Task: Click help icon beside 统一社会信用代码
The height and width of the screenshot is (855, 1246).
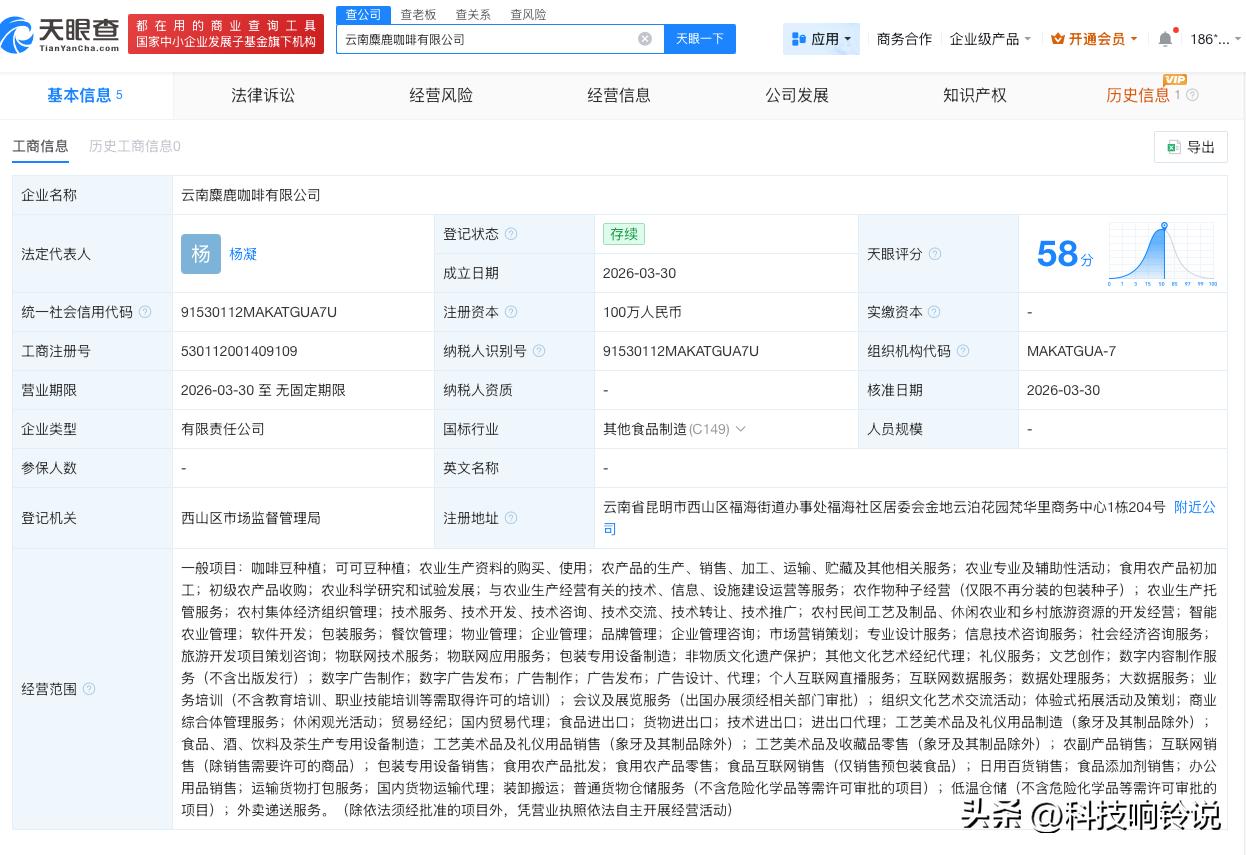Action: 145,312
